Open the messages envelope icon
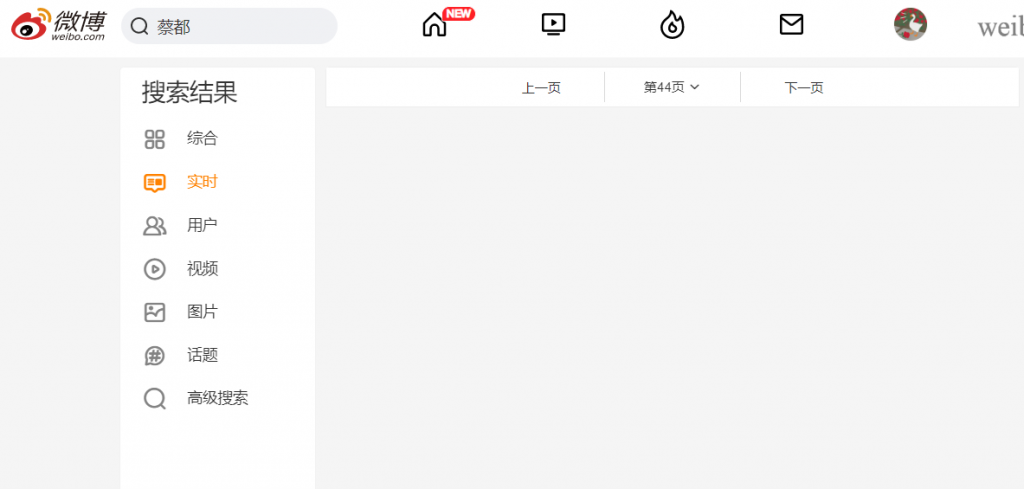Screen dimensions: 1024x489 pos(791,25)
